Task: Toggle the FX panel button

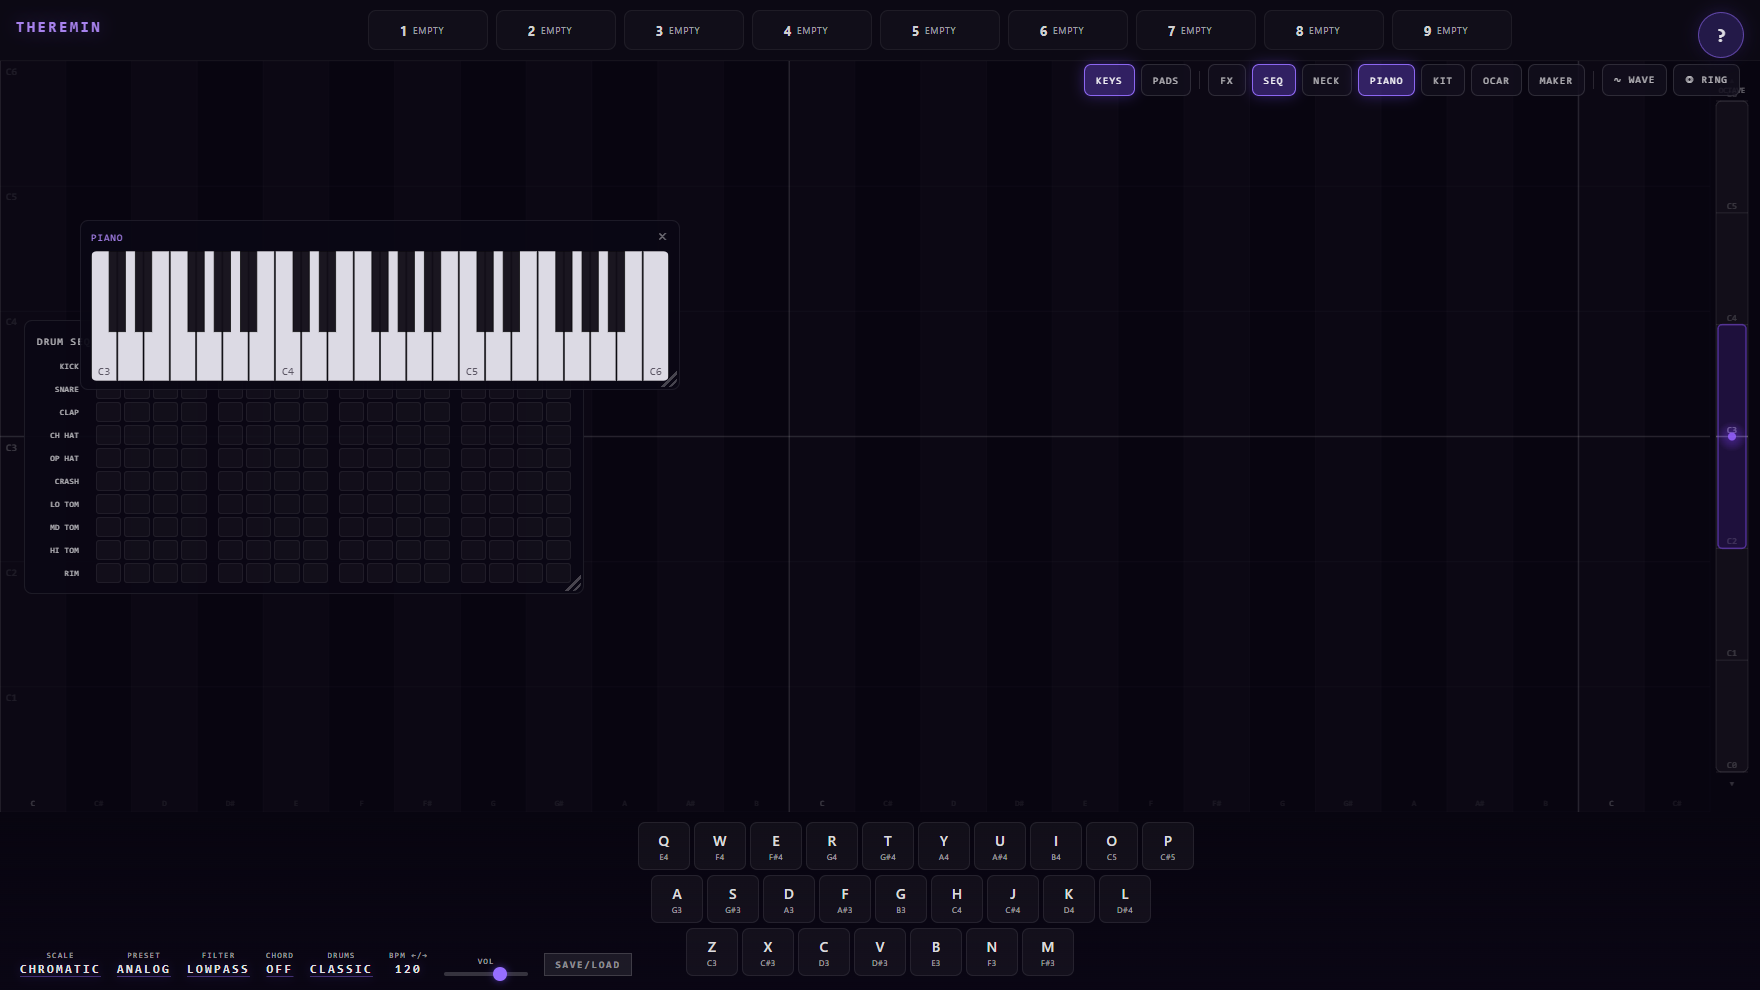Action: [1227, 80]
